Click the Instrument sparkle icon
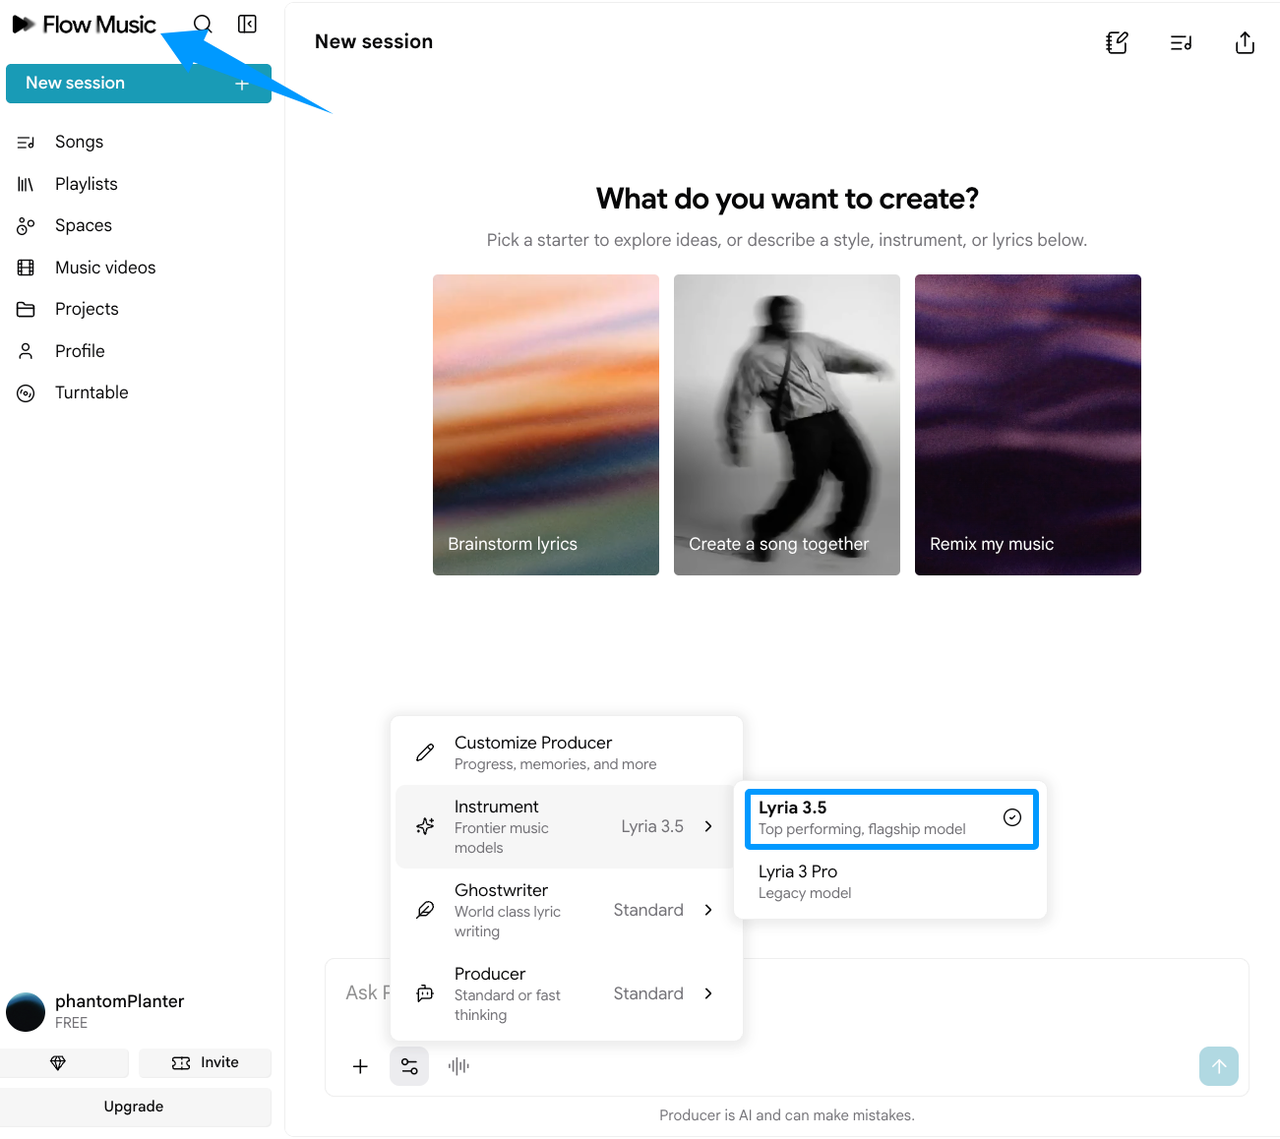The height and width of the screenshot is (1139, 1280). tap(425, 826)
